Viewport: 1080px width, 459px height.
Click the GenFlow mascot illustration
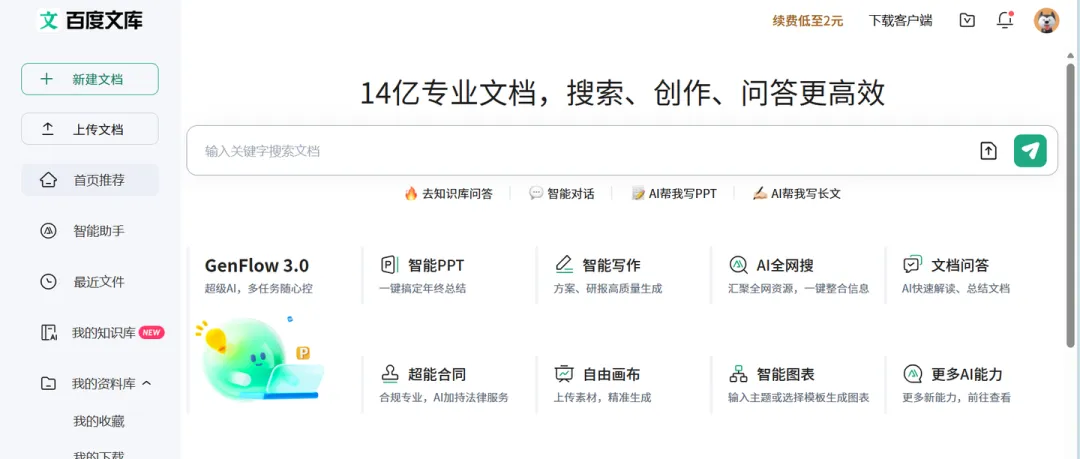[x=260, y=360]
